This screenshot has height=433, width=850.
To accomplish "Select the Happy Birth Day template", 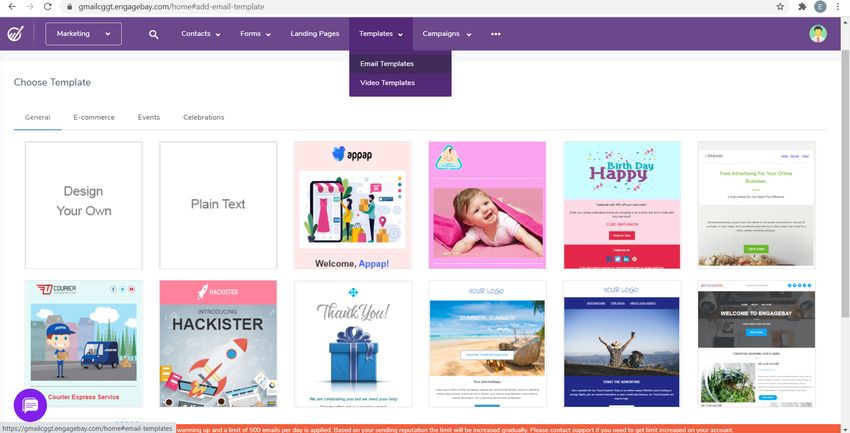I will coord(622,205).
